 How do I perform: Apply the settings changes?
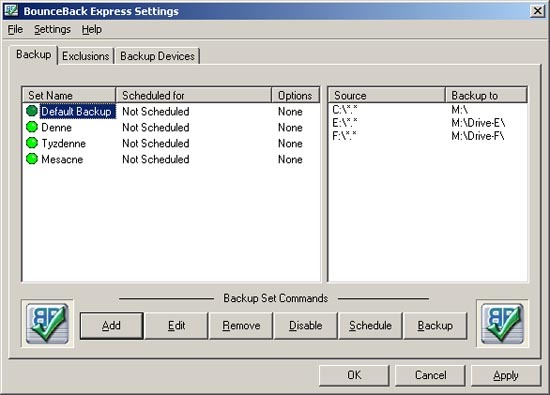[x=506, y=375]
